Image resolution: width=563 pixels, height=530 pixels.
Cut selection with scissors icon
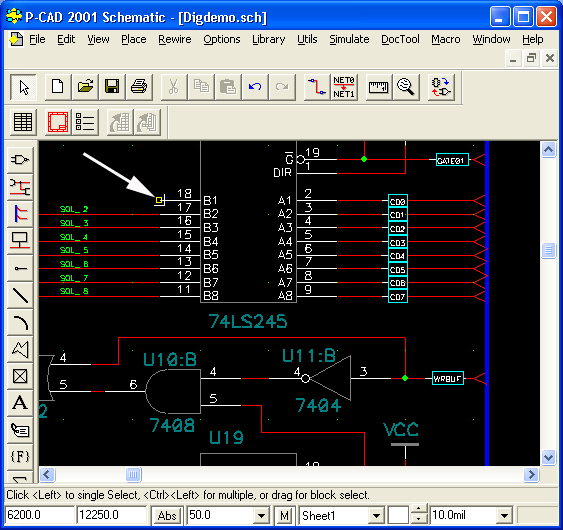(174, 87)
